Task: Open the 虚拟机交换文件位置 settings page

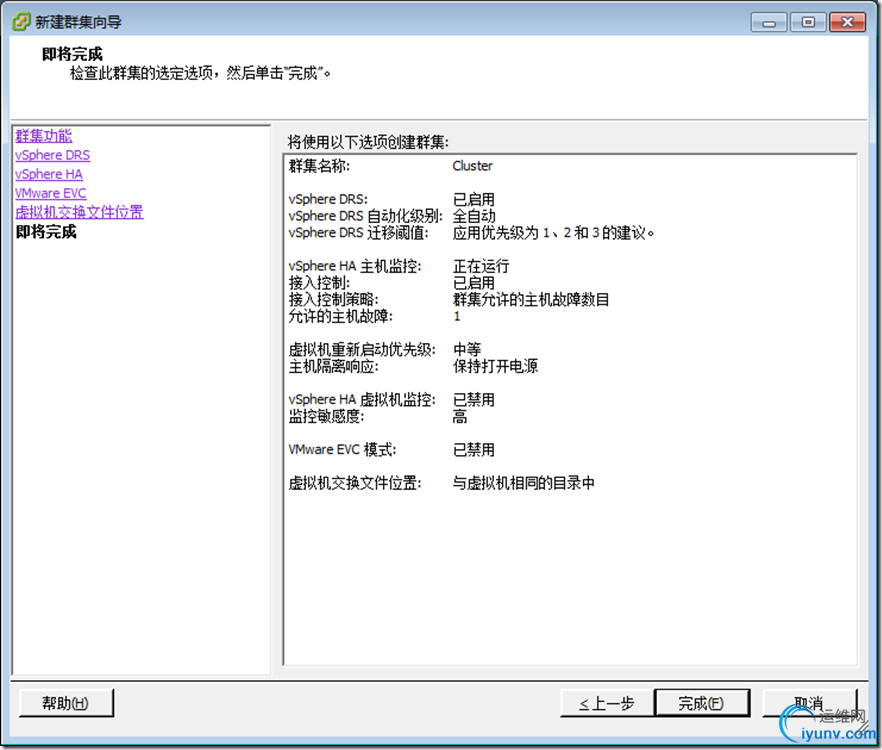Action: (x=79, y=212)
